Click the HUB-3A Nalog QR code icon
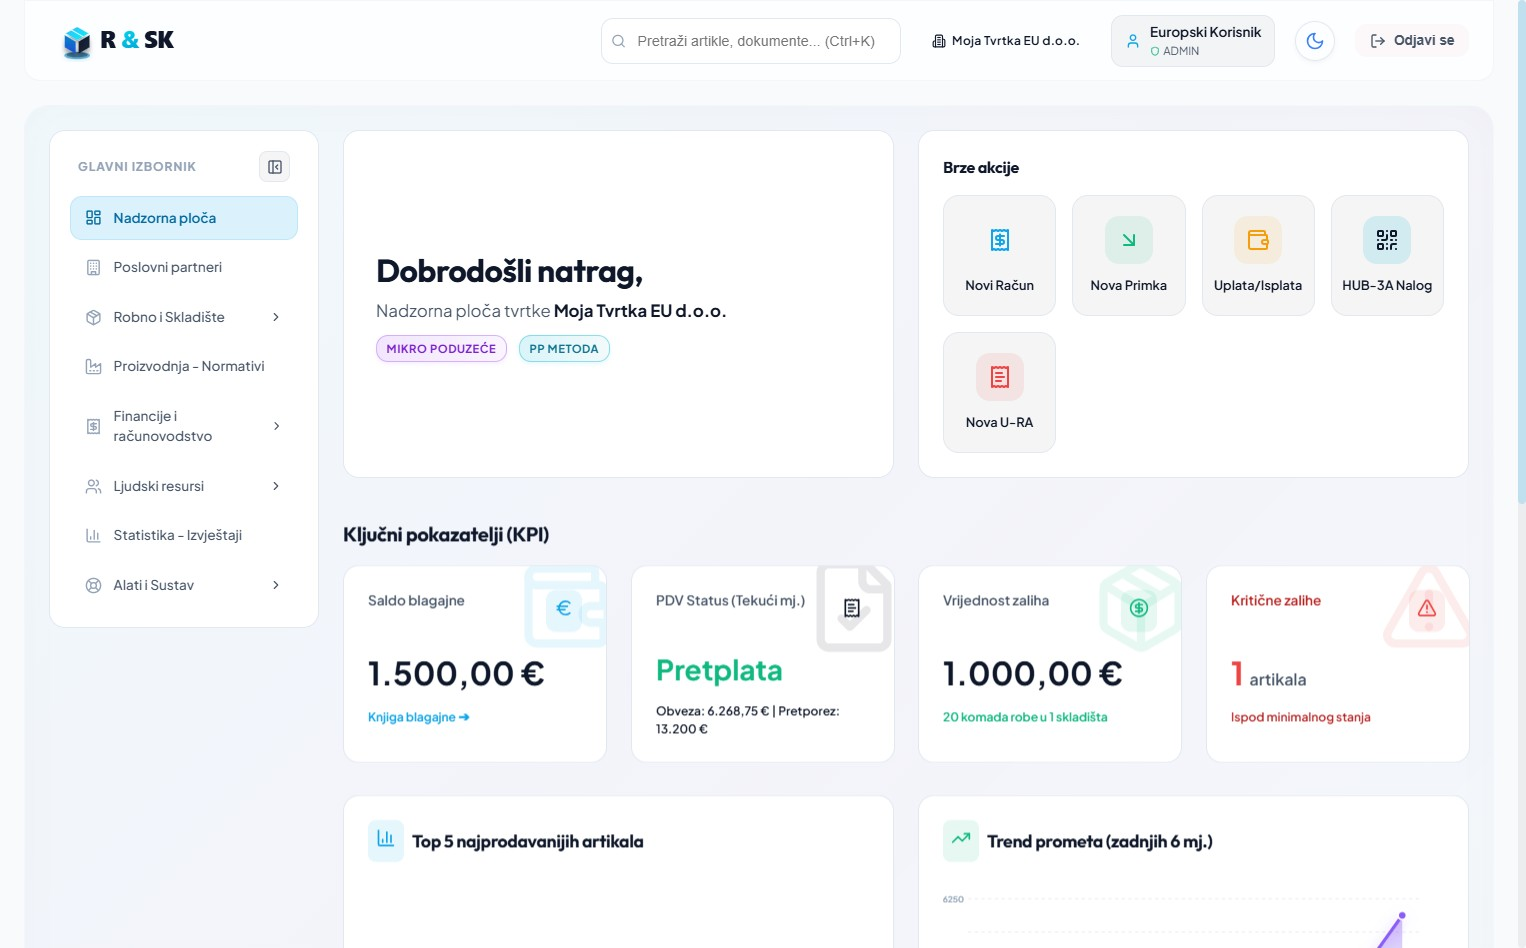This screenshot has width=1526, height=948. (1387, 240)
